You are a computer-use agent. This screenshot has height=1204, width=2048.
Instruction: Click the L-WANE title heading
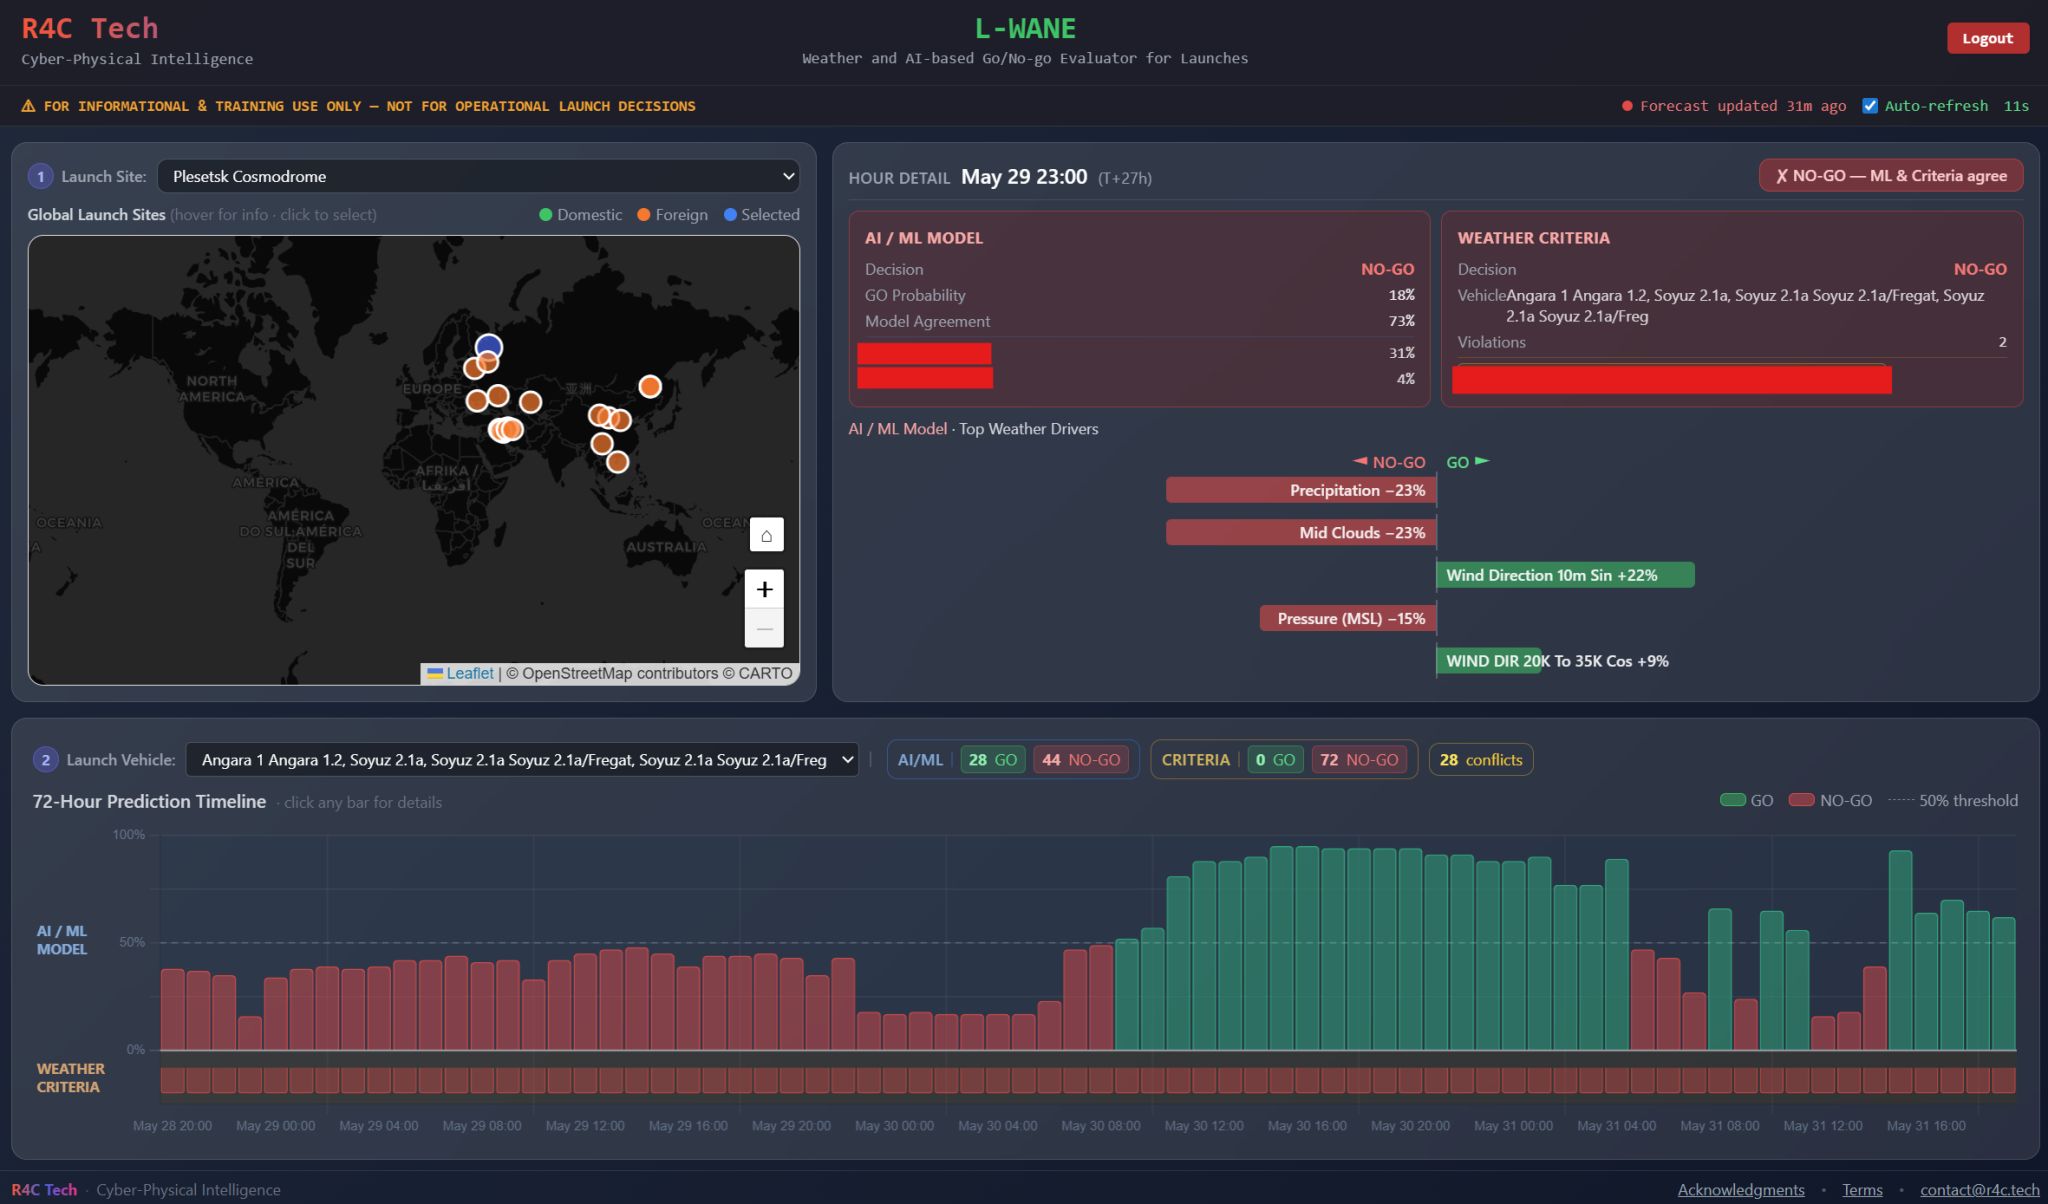pyautogui.click(x=1025, y=28)
